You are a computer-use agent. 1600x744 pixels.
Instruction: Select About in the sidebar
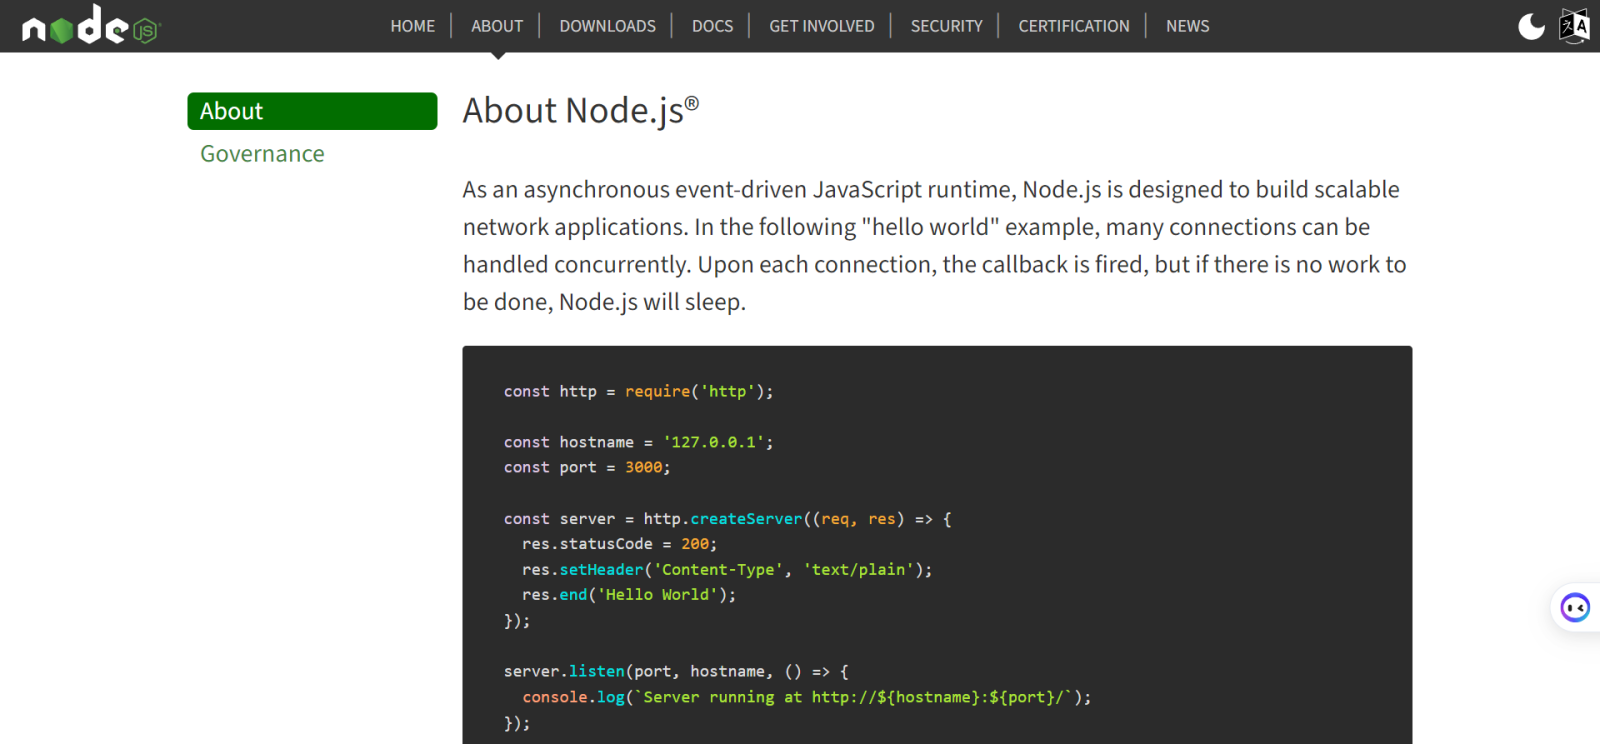[312, 111]
